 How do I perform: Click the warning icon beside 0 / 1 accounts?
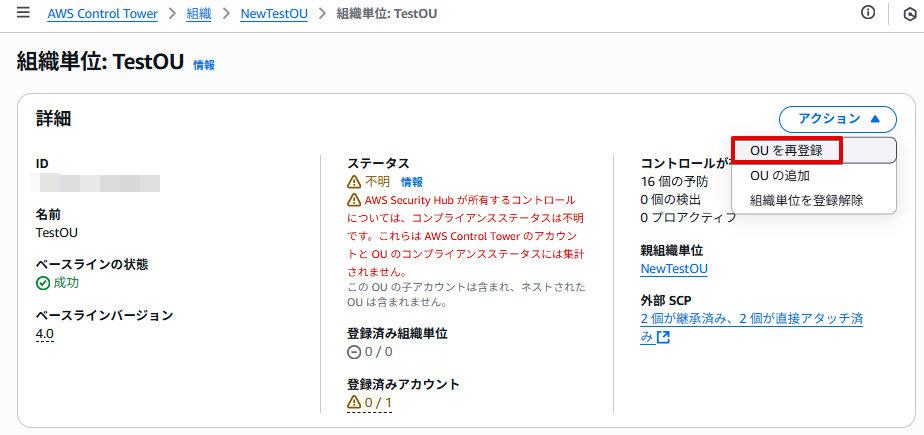354,403
